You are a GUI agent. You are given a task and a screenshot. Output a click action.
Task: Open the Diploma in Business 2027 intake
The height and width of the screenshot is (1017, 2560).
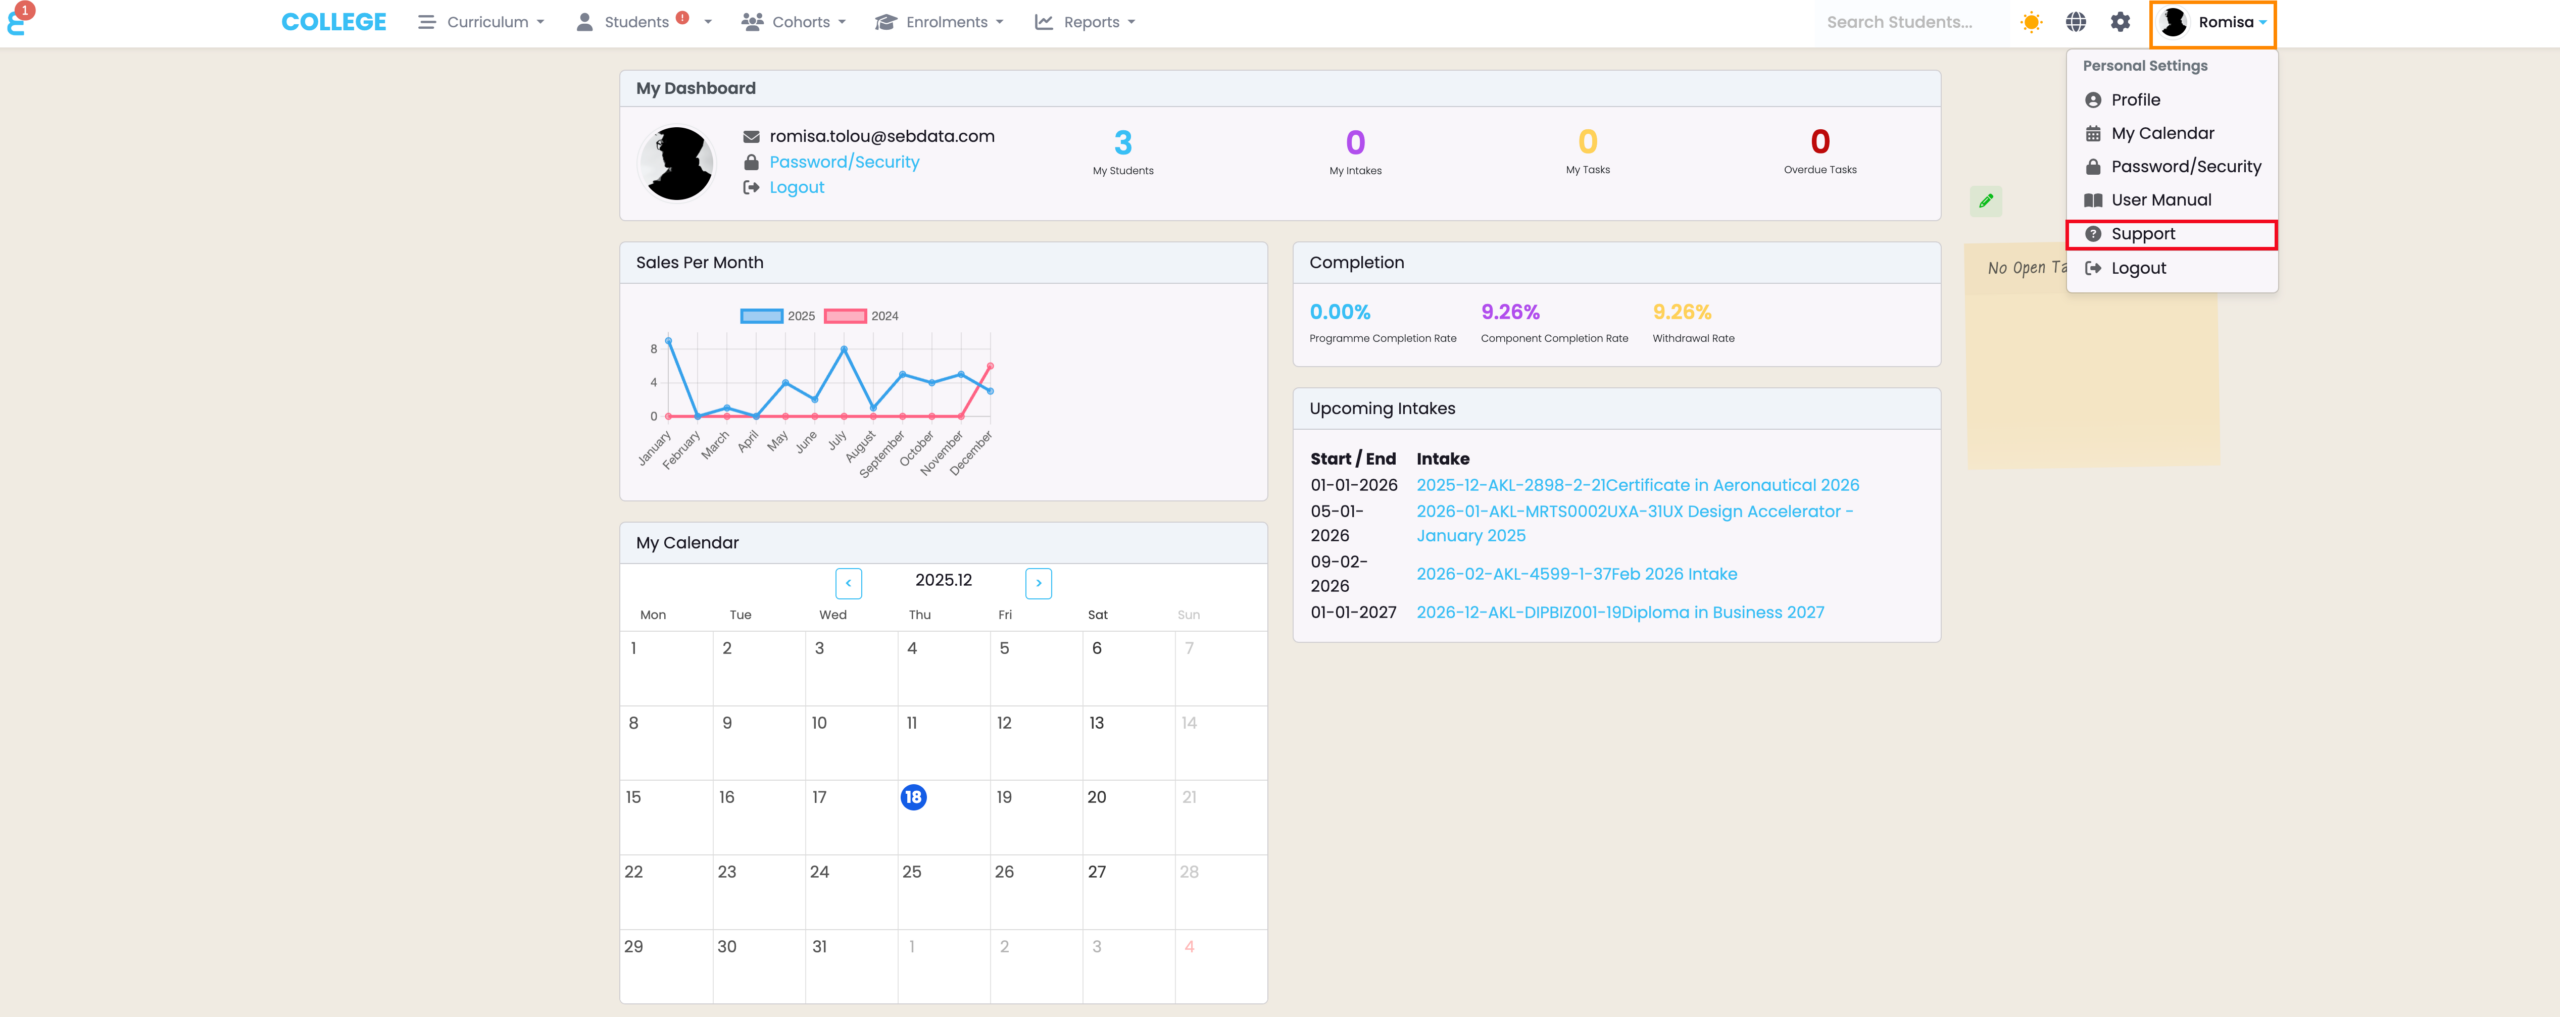pyautogui.click(x=1620, y=612)
